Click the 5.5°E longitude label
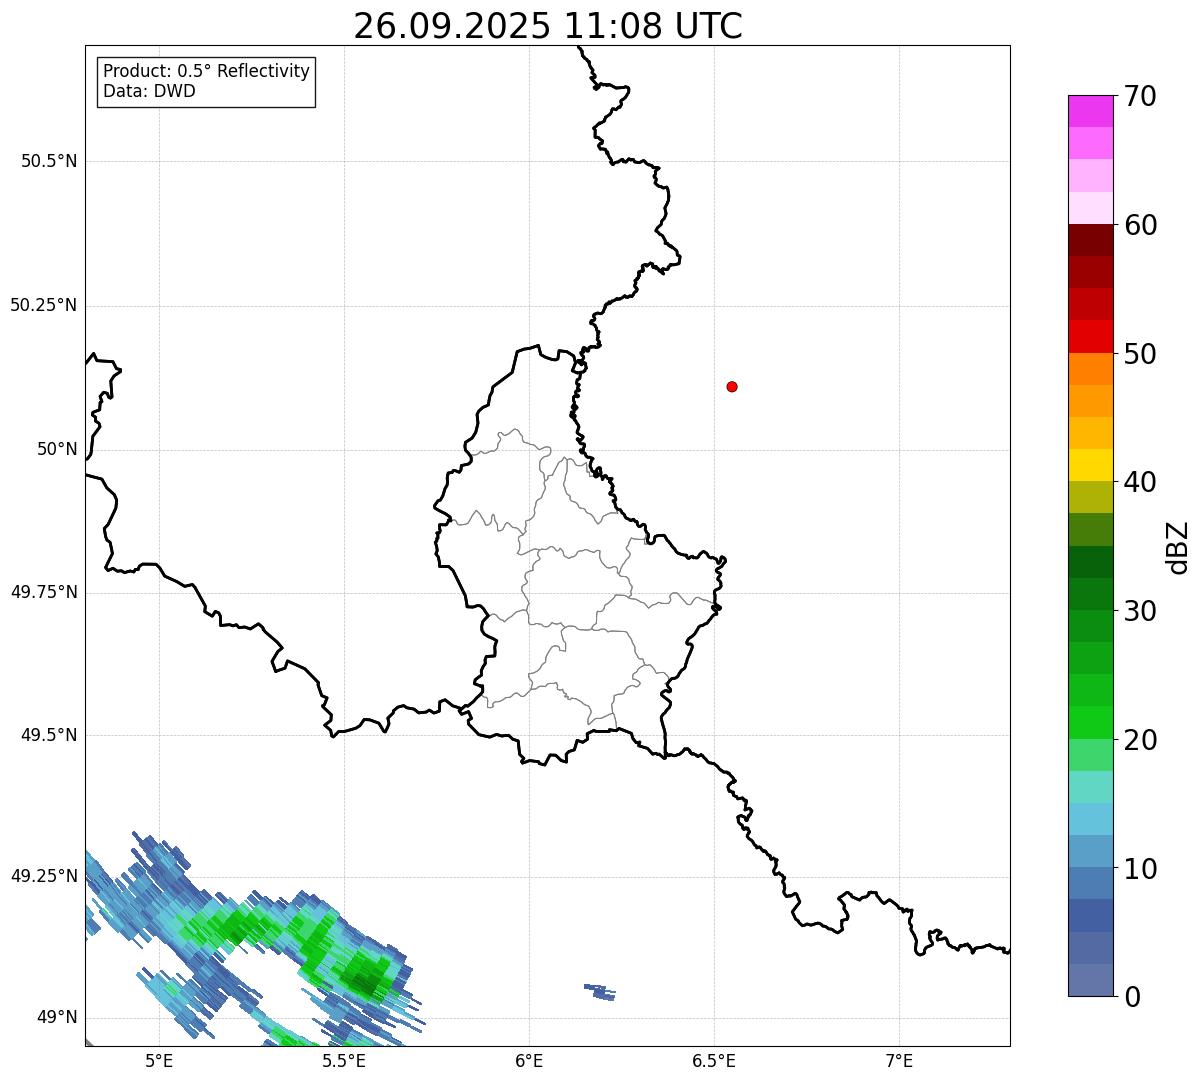 344,1061
